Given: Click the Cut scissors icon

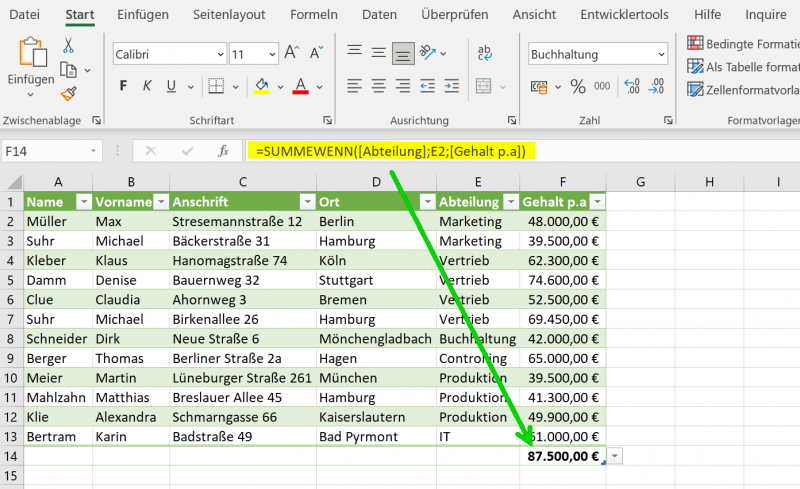Looking at the screenshot, I should tap(68, 45).
